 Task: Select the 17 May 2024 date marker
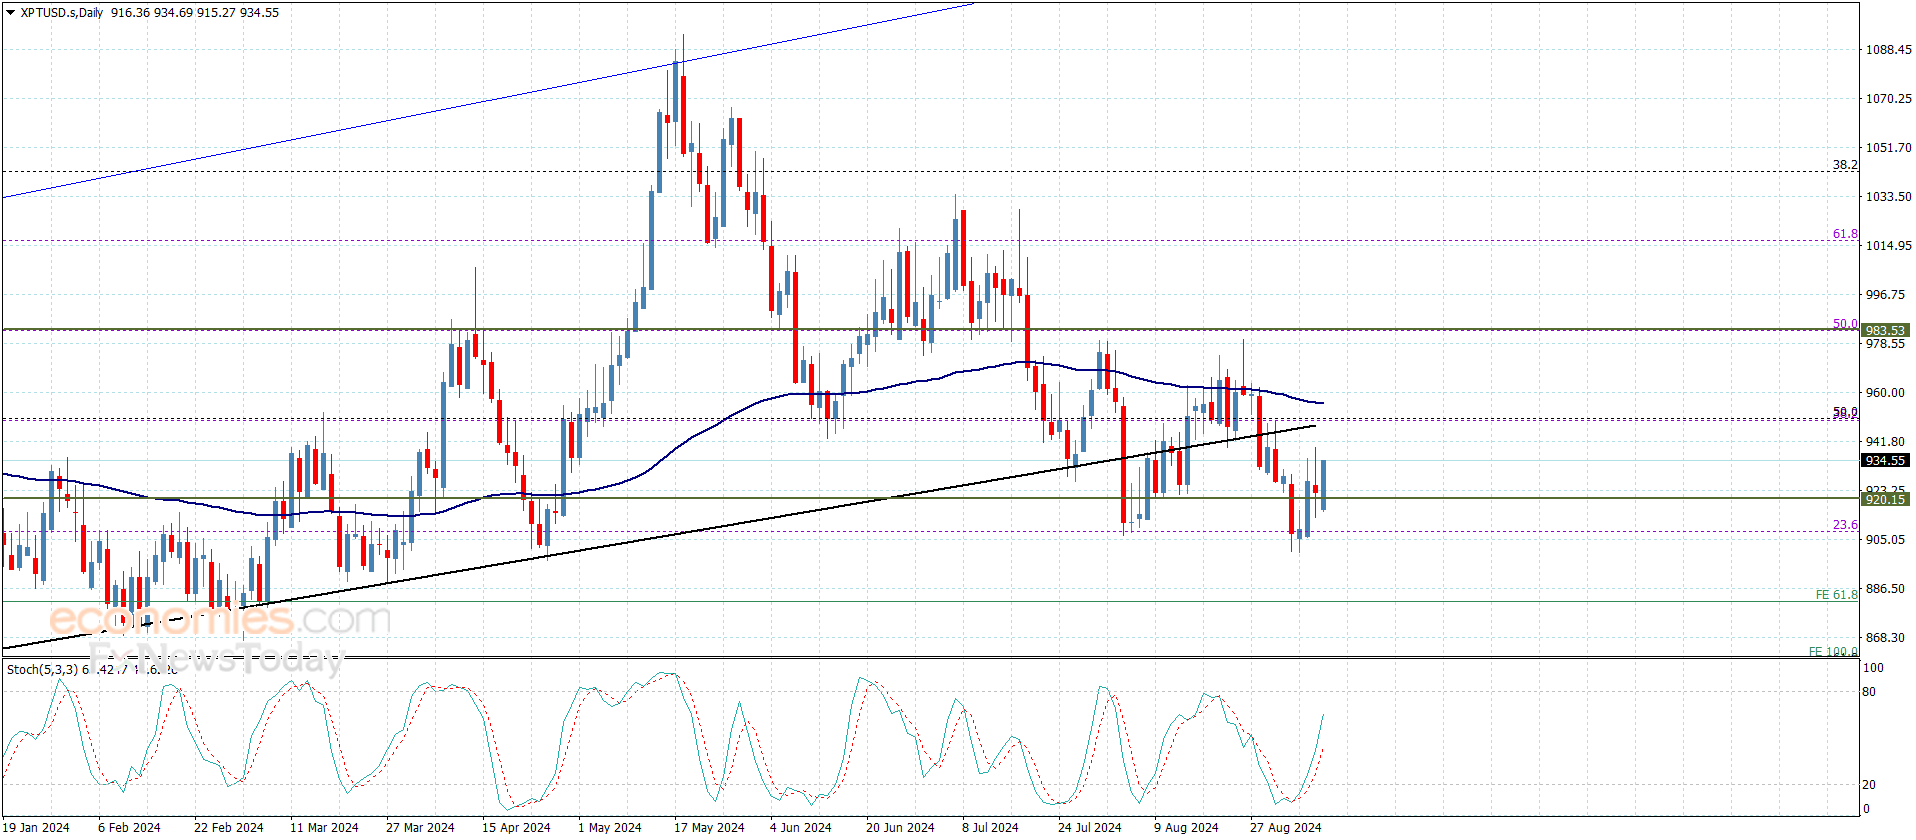708,827
